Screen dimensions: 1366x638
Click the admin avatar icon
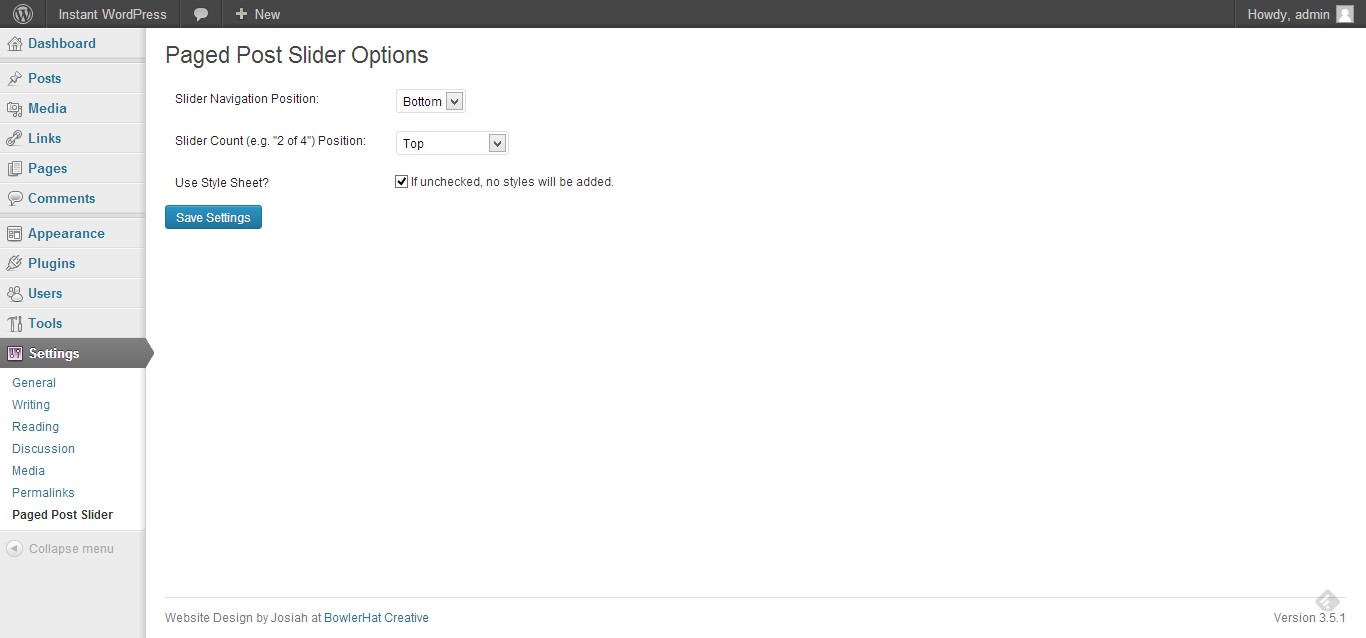[1345, 14]
